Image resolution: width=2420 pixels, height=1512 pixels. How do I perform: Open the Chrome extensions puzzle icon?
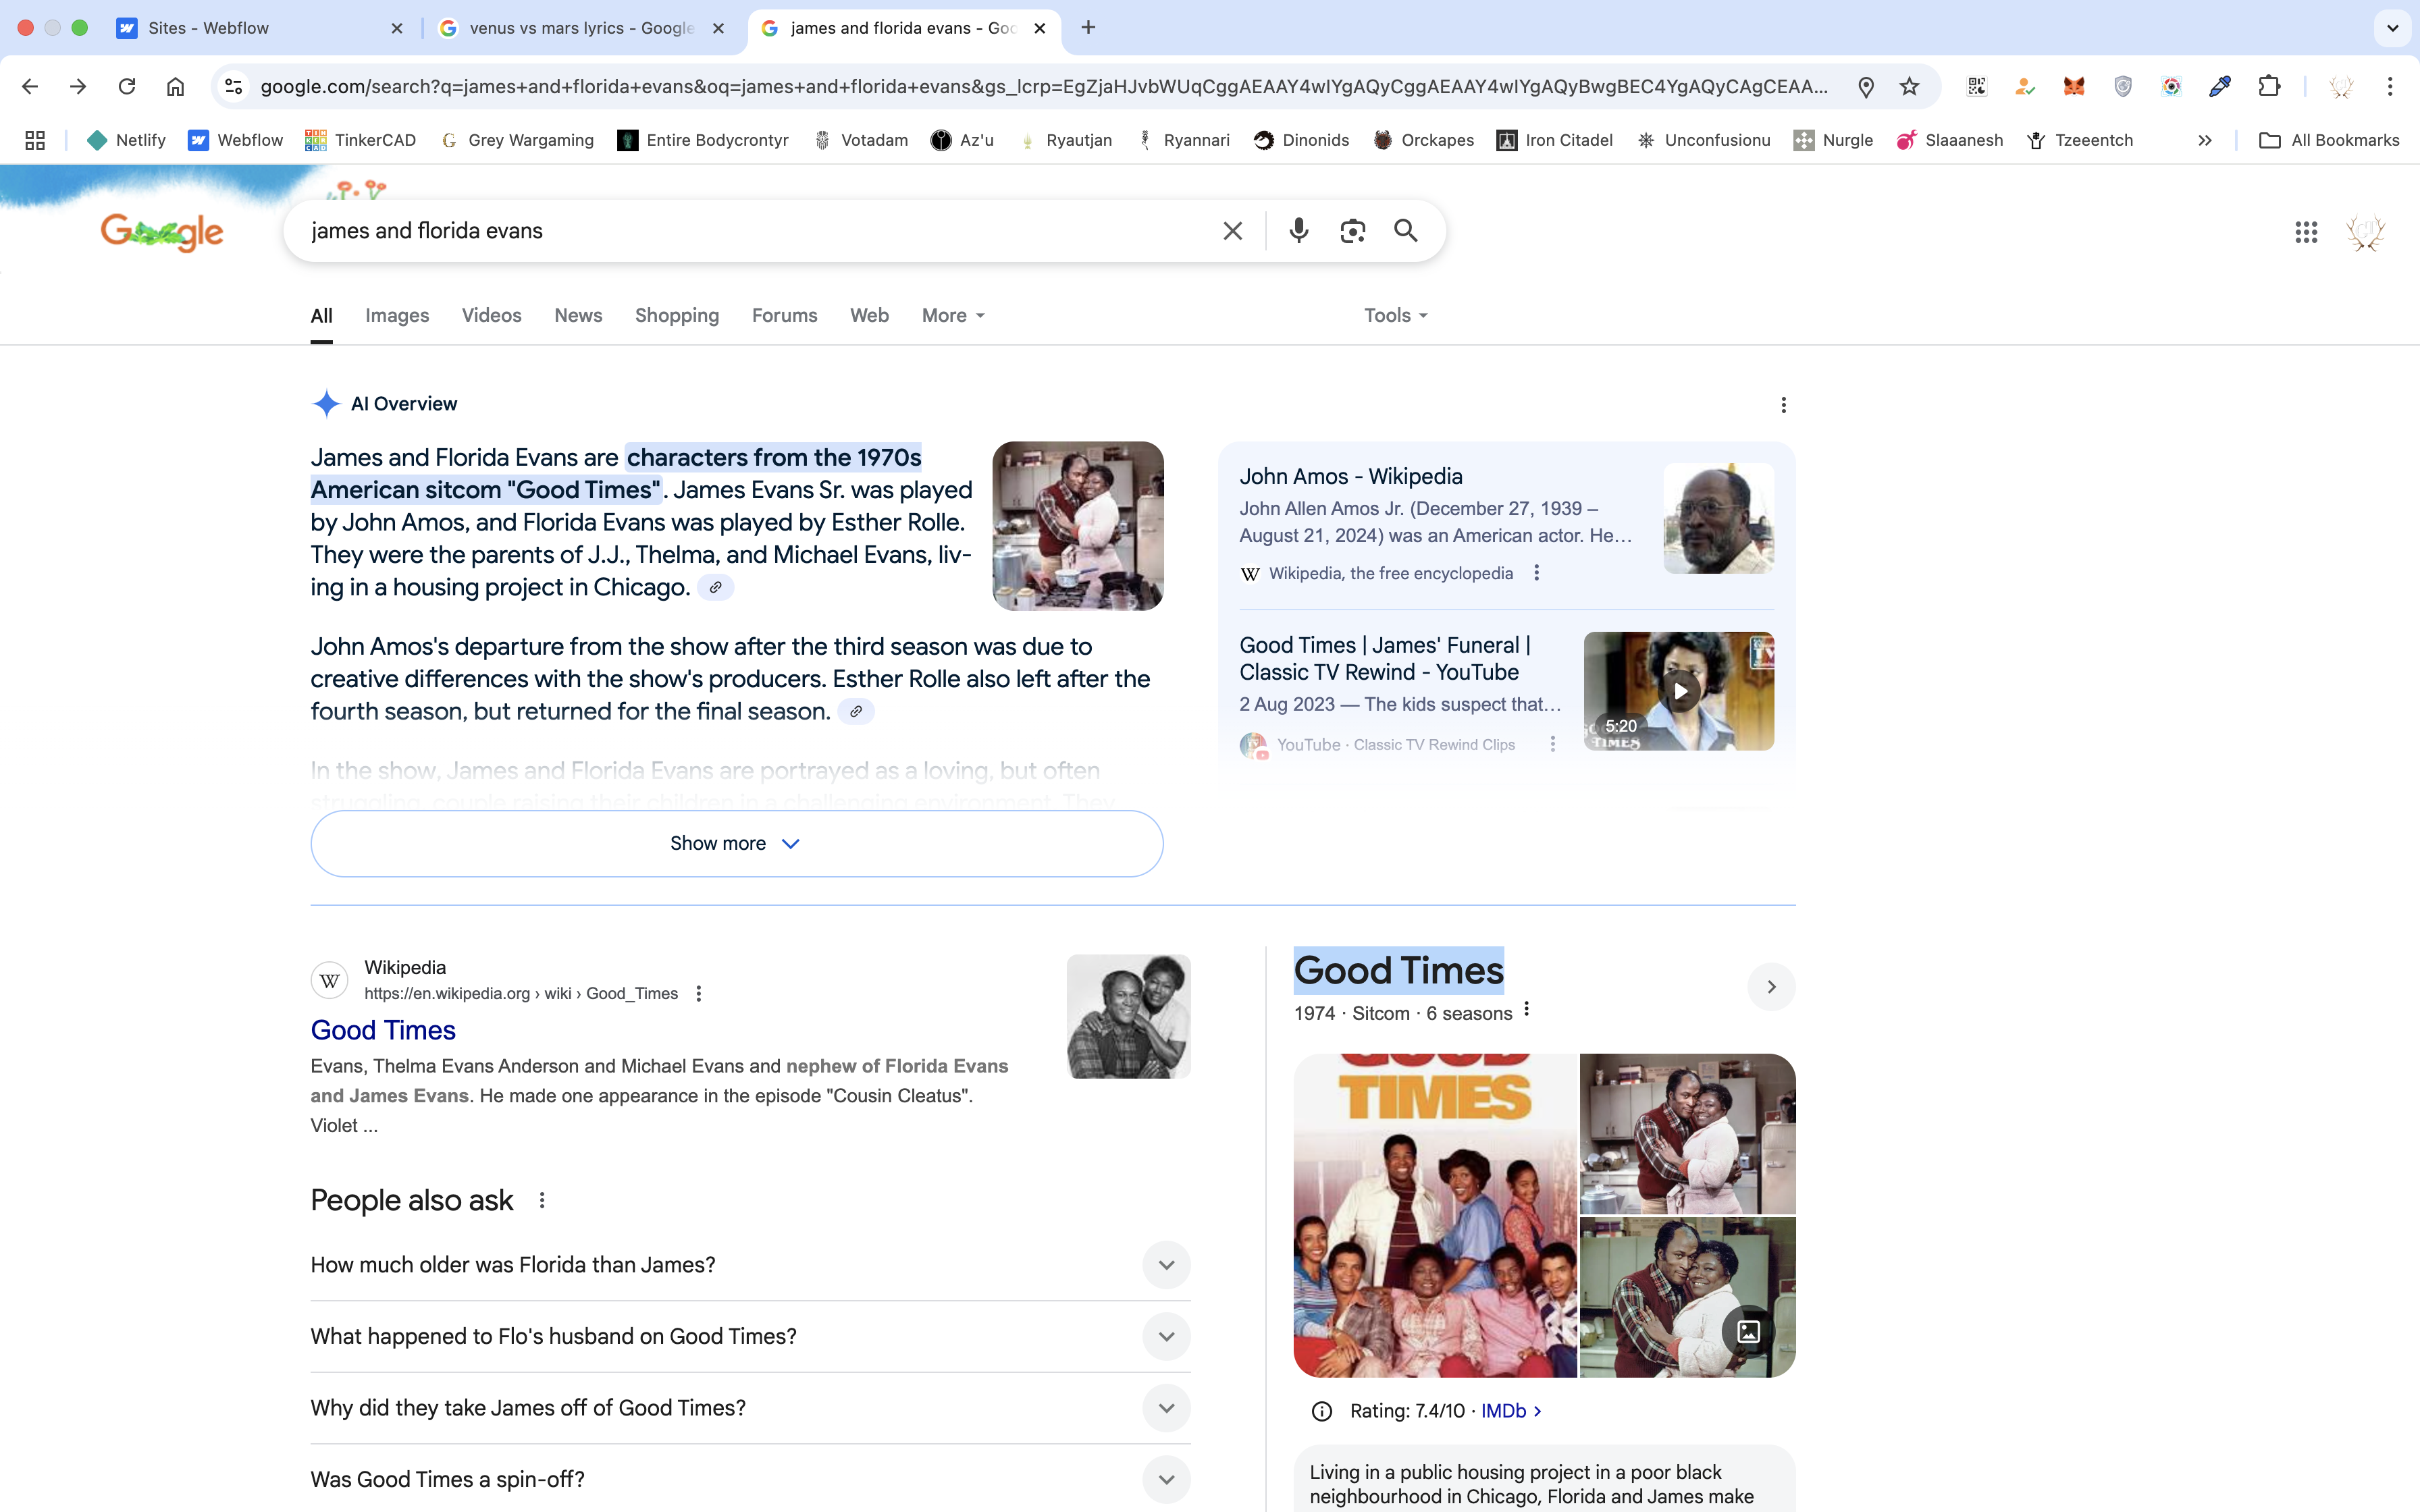2269,87
